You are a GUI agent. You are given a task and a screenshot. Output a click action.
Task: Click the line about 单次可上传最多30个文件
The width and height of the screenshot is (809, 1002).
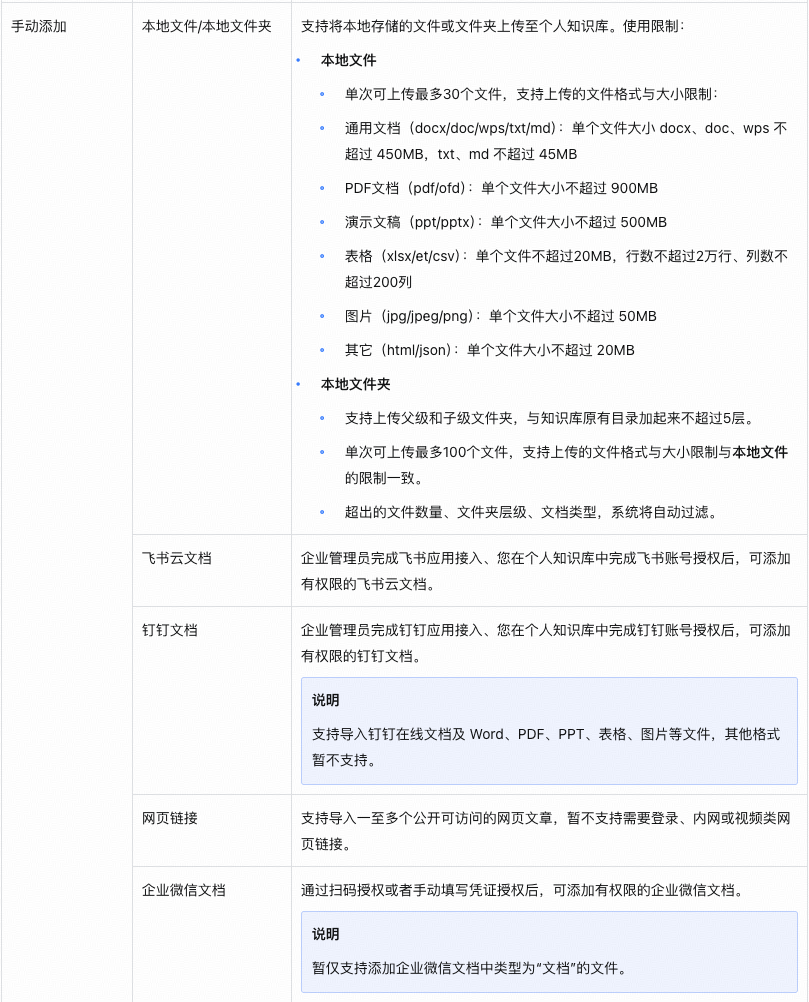(531, 95)
